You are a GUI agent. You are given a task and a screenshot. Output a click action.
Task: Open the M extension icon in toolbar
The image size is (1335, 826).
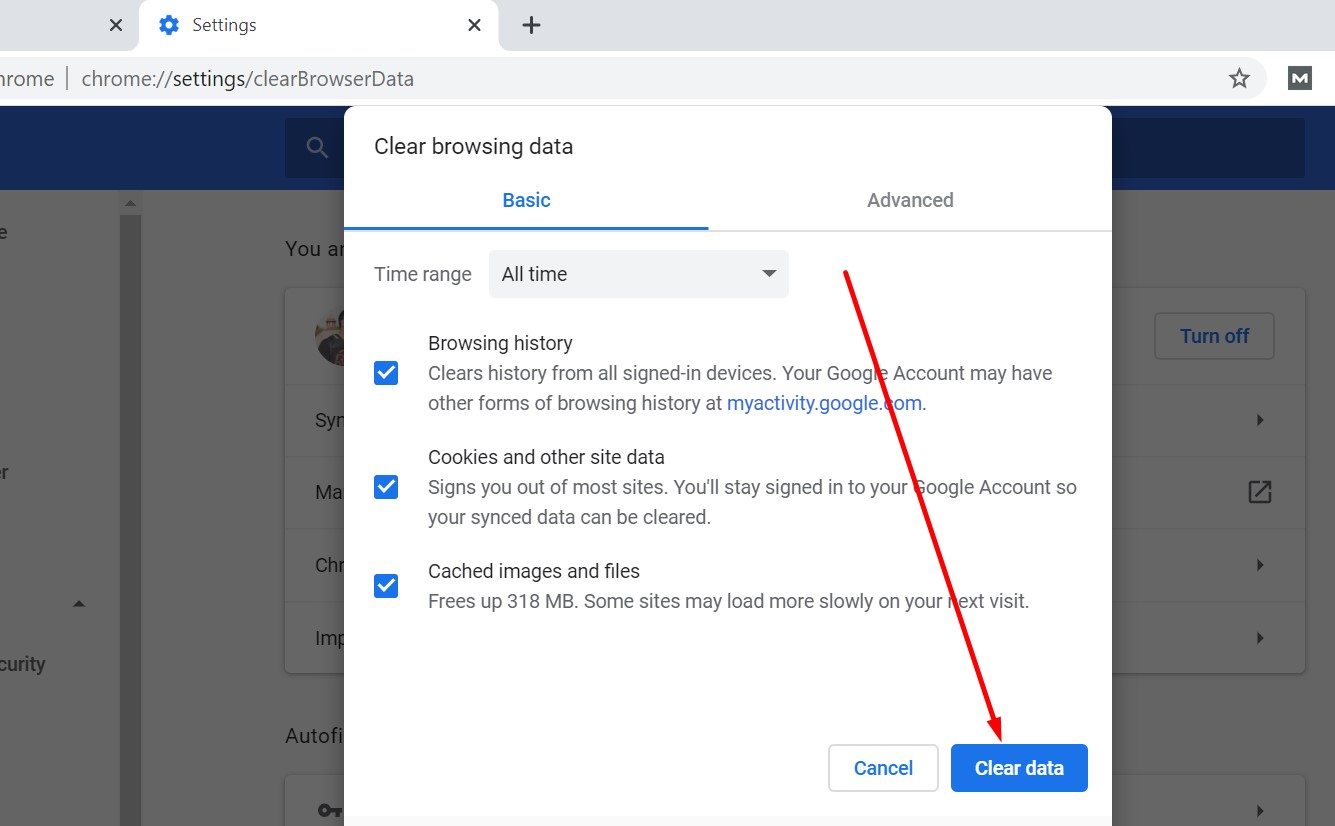pyautogui.click(x=1299, y=78)
